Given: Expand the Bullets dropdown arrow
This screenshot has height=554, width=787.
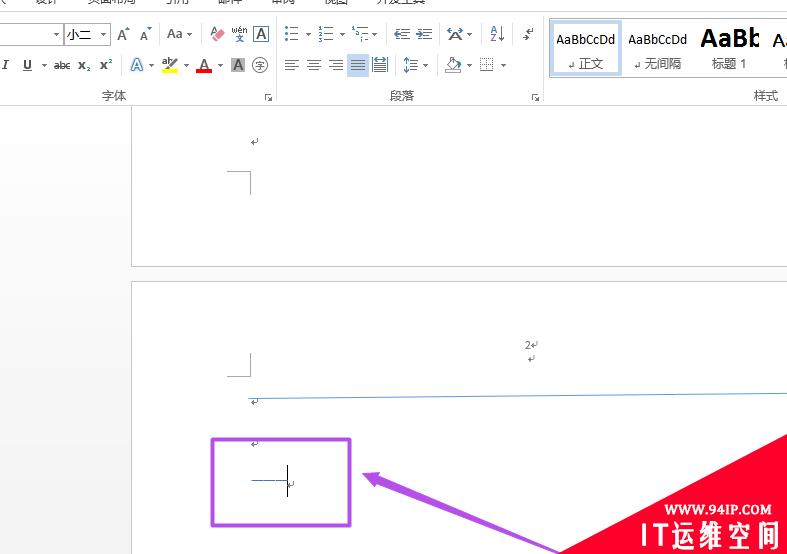Looking at the screenshot, I should point(308,35).
